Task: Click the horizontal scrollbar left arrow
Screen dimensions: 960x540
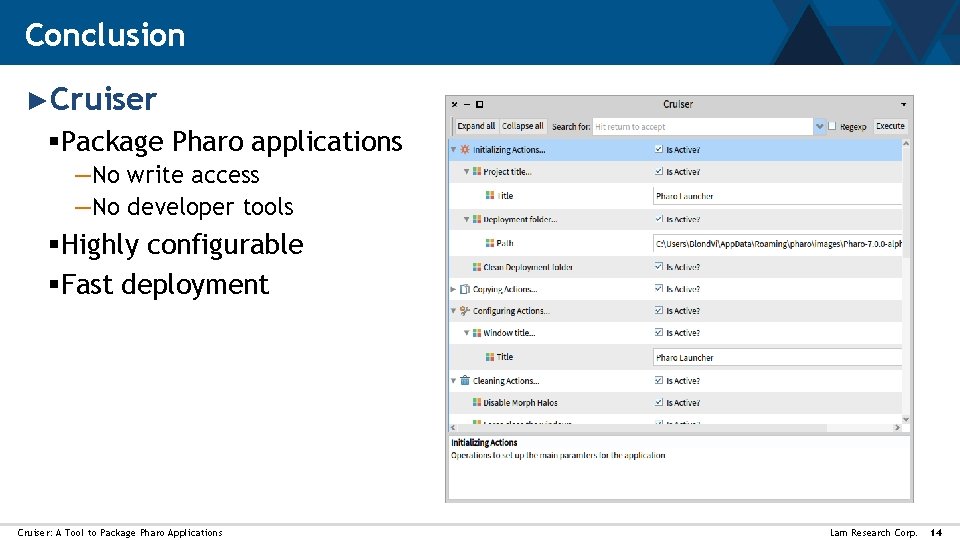Action: click(454, 427)
